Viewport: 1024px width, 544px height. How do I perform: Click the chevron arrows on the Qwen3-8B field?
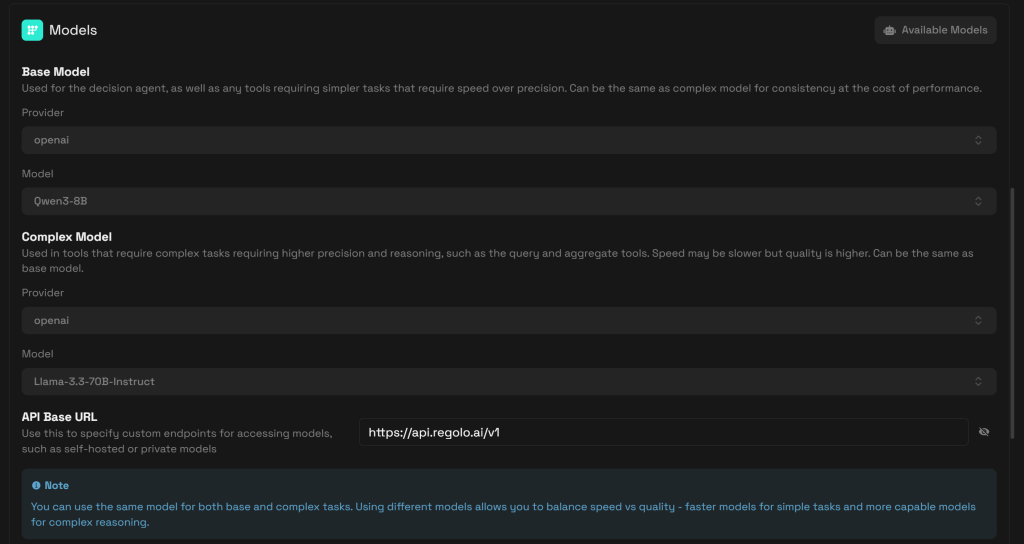(978, 201)
